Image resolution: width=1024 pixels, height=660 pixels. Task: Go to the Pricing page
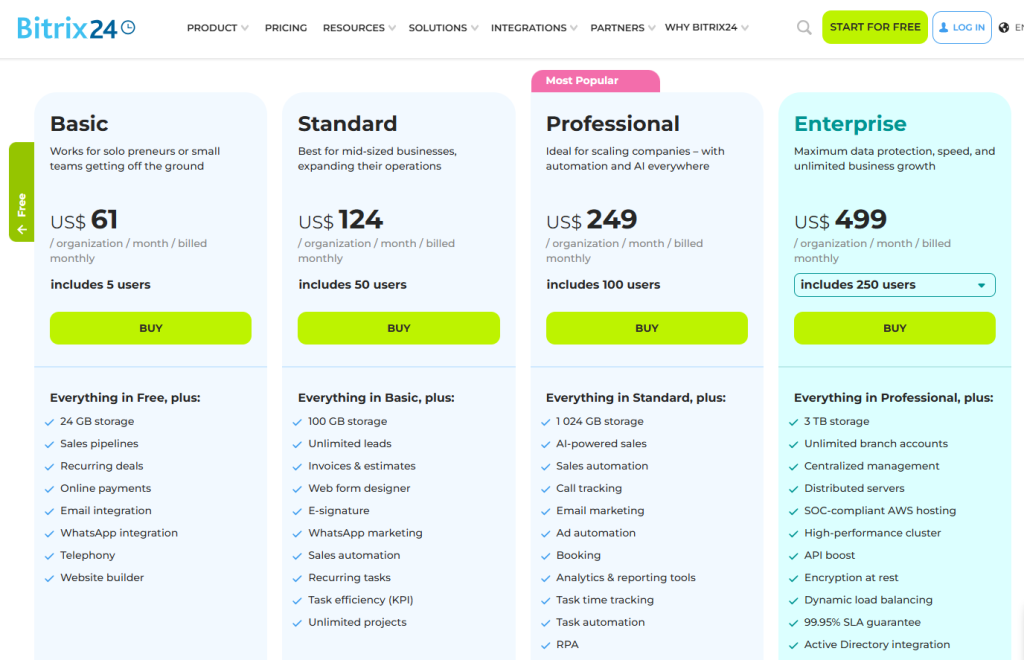click(x=286, y=28)
